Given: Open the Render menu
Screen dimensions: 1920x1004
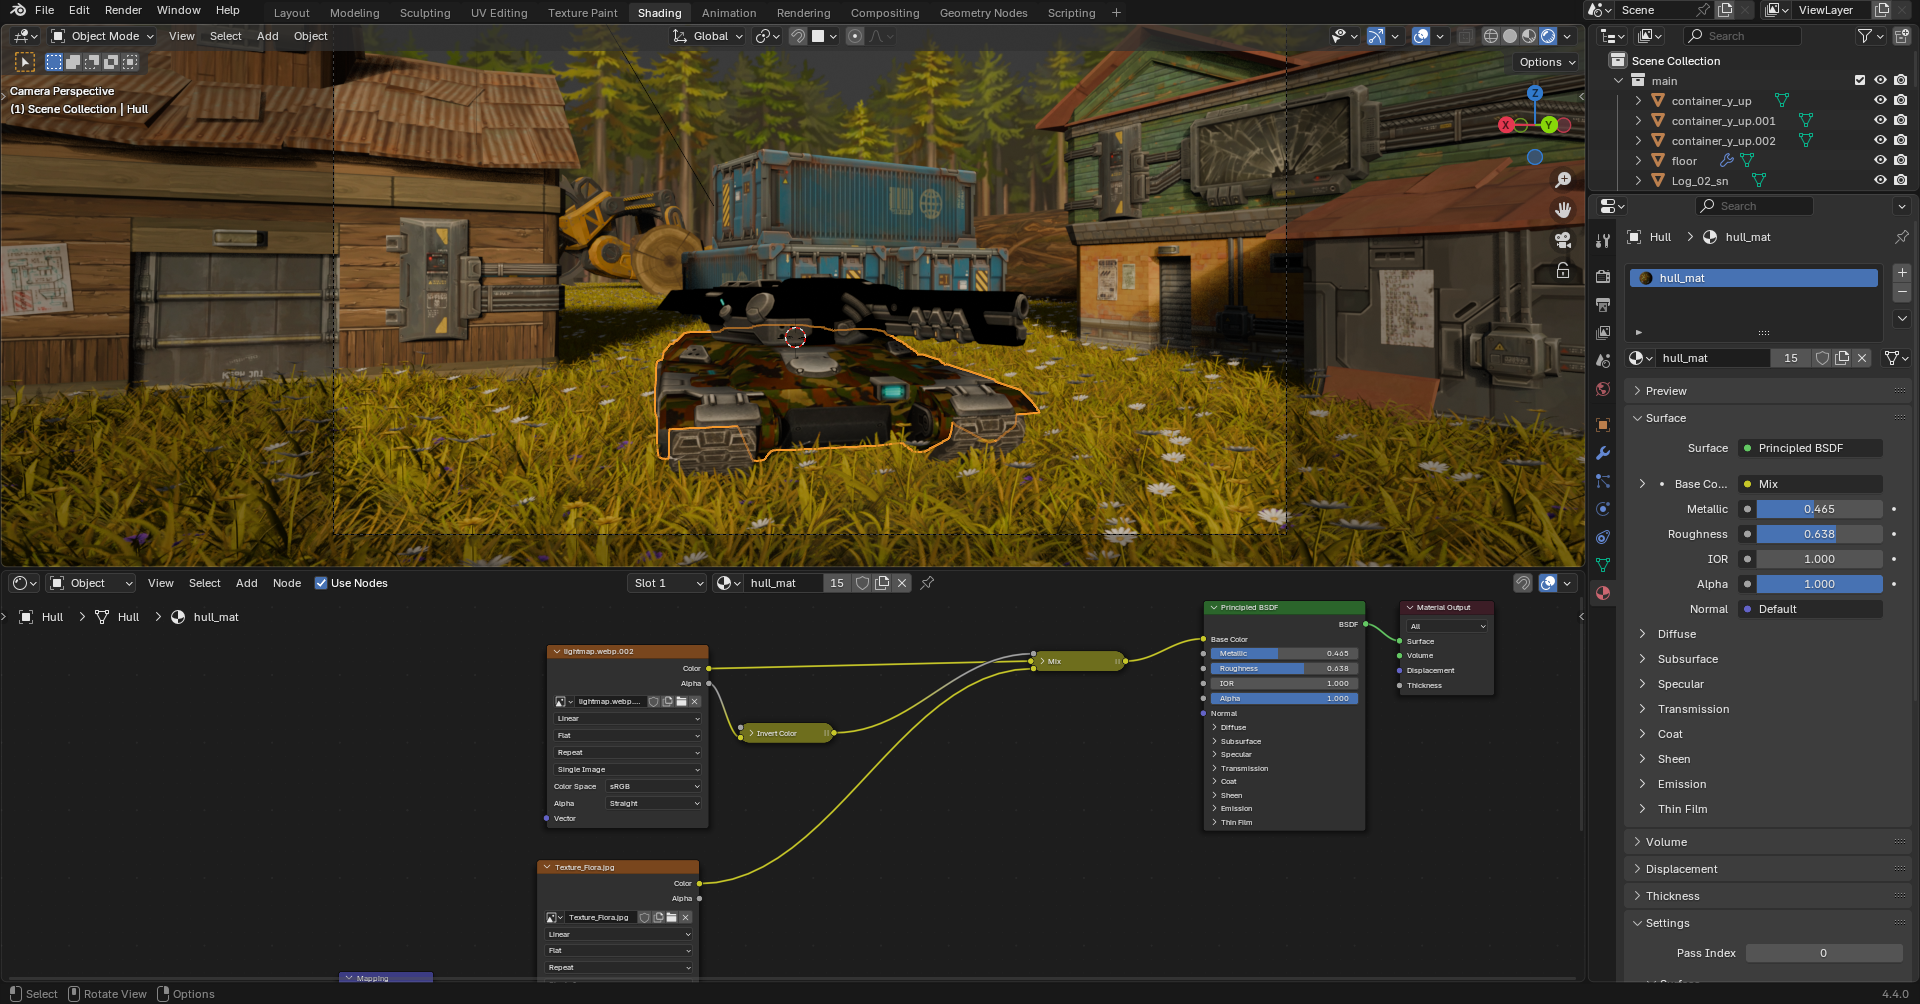Looking at the screenshot, I should point(123,10).
